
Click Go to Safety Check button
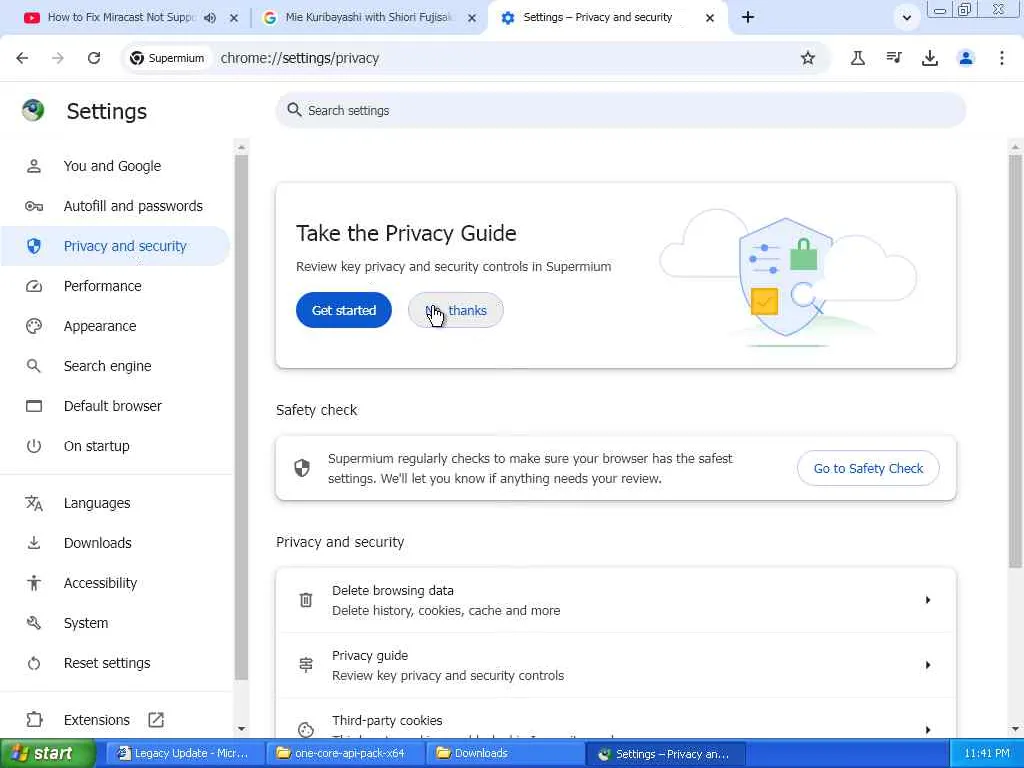point(868,468)
